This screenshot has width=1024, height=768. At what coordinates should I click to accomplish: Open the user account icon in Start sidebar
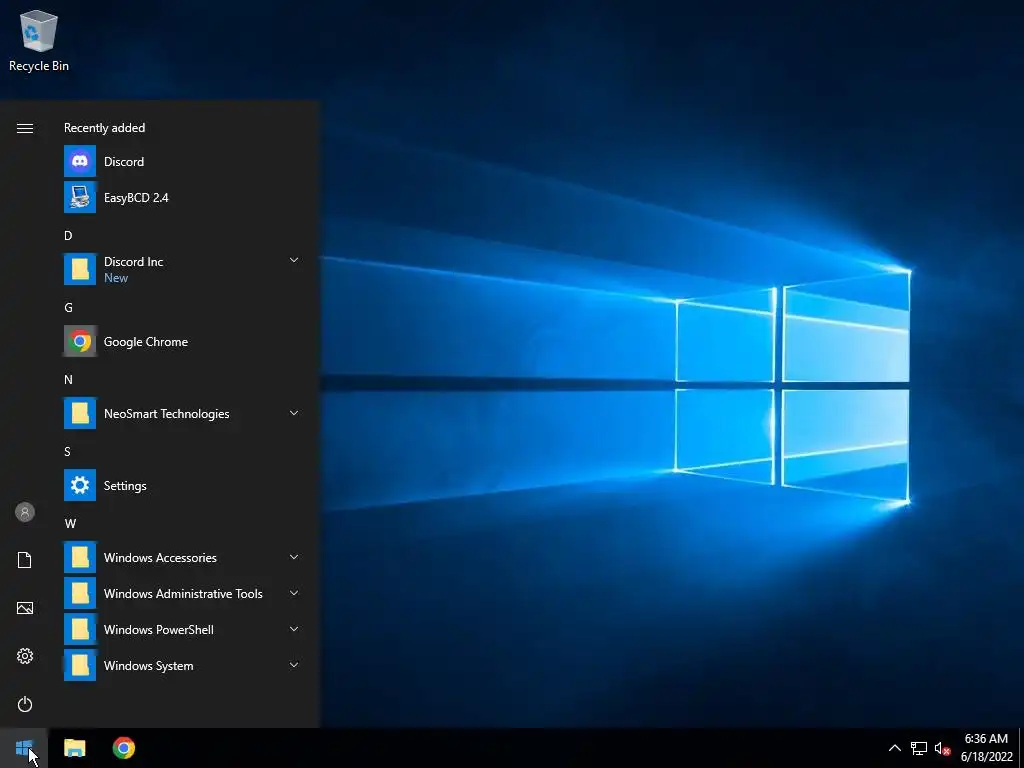tap(25, 512)
